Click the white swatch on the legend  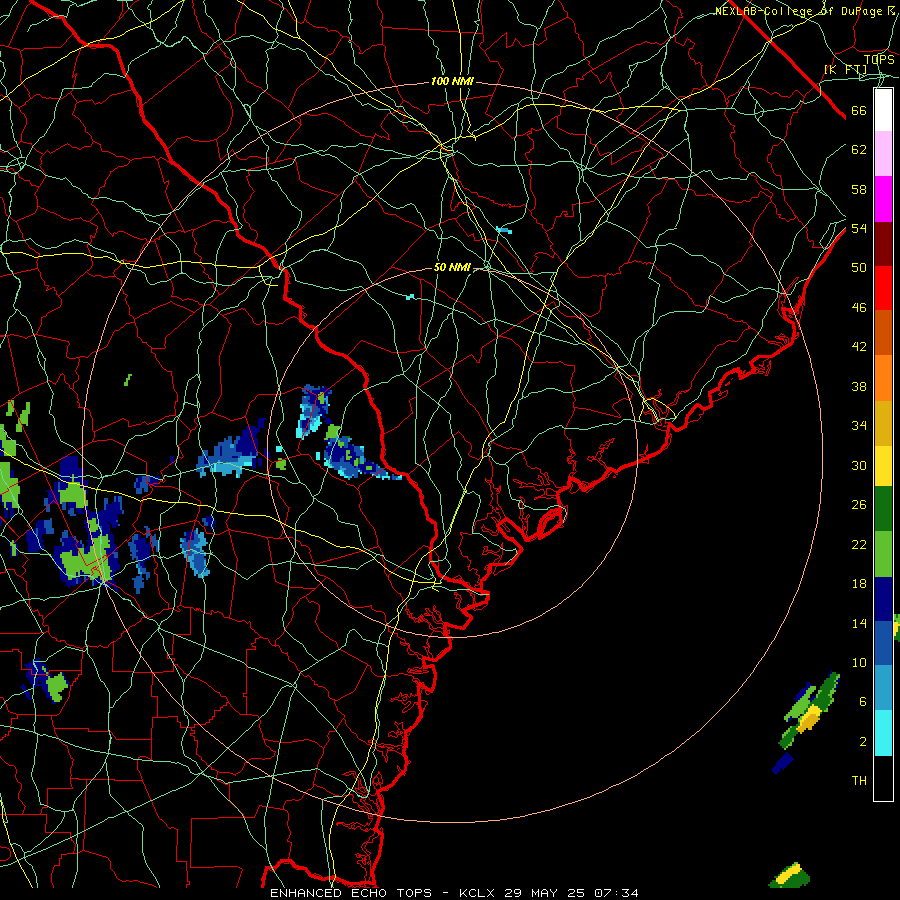883,110
